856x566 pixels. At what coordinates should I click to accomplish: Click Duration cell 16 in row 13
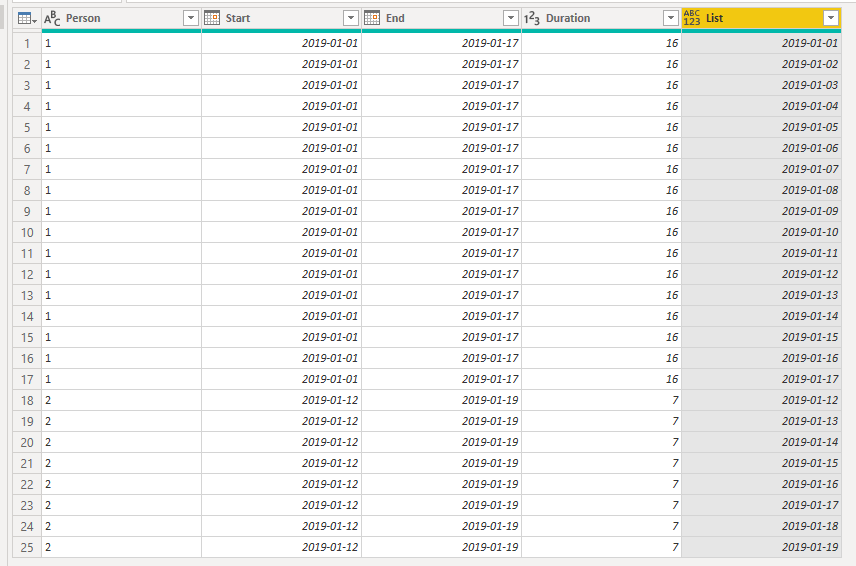pos(601,295)
